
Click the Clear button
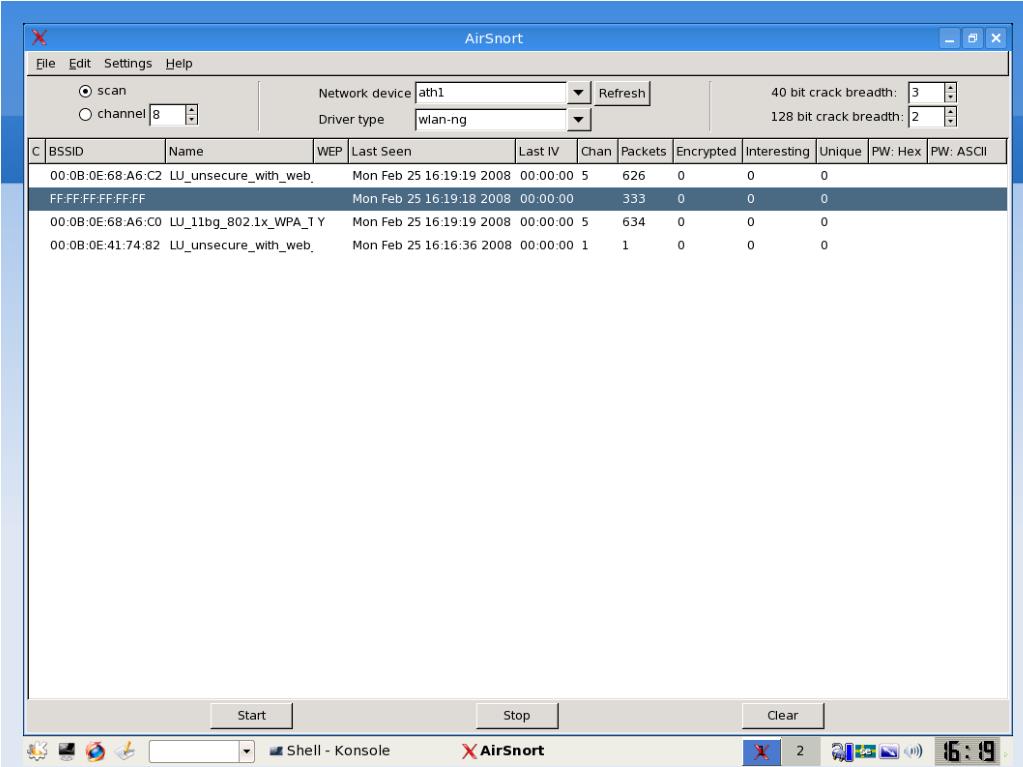[782, 715]
